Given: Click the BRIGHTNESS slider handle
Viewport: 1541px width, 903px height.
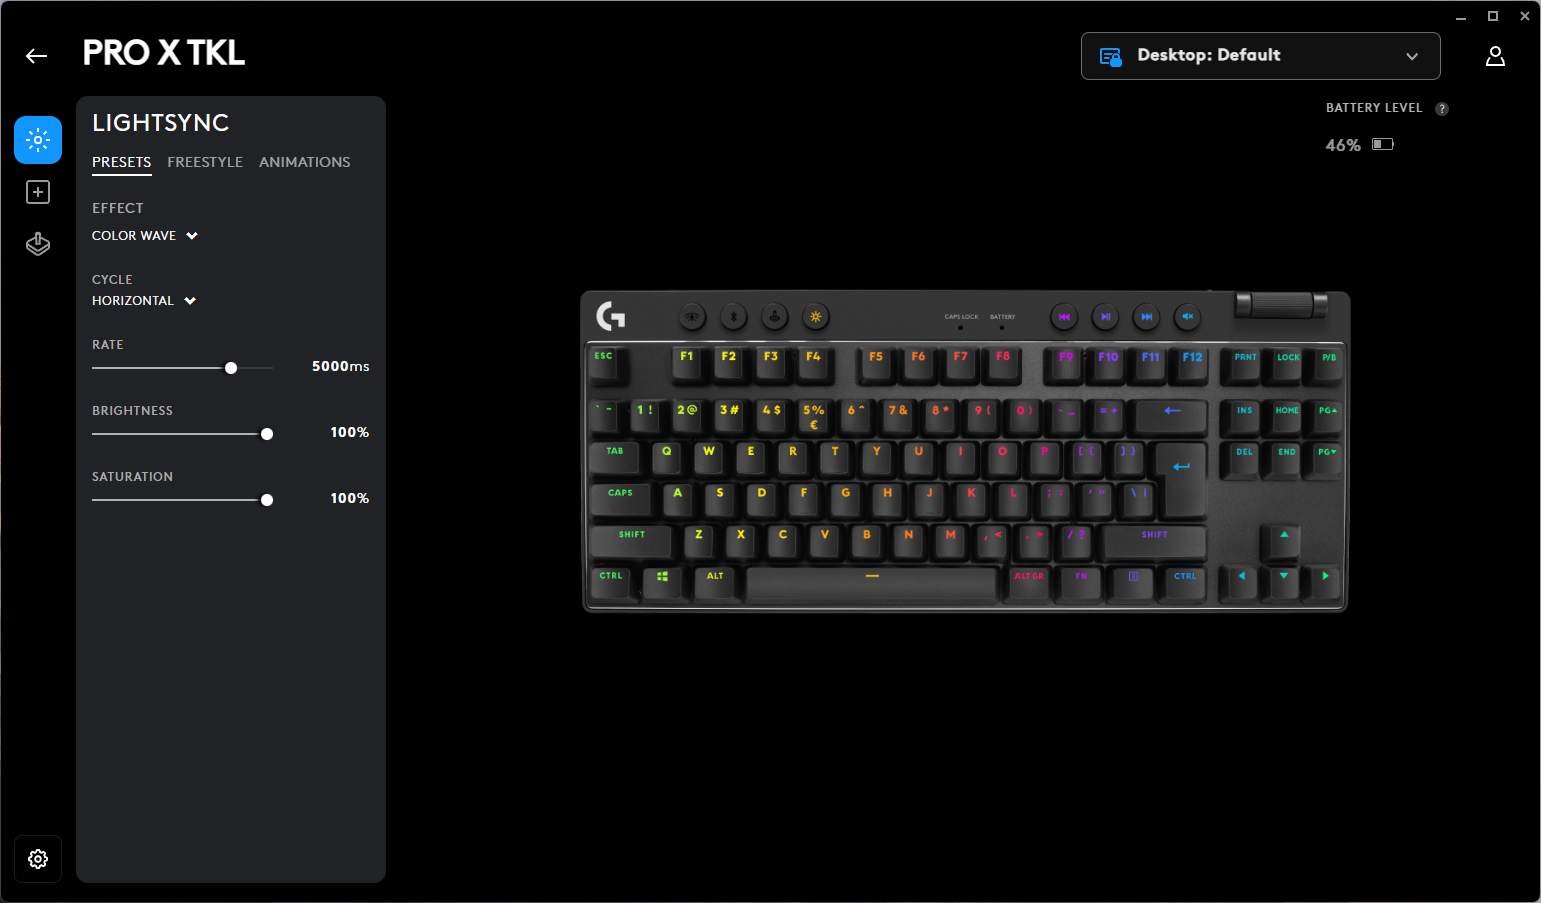Looking at the screenshot, I should click(x=267, y=434).
